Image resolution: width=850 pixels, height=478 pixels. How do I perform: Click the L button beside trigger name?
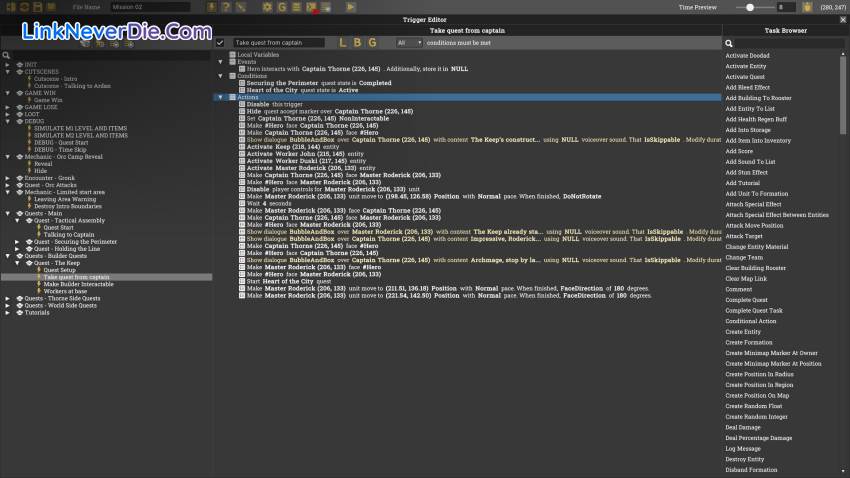point(343,43)
